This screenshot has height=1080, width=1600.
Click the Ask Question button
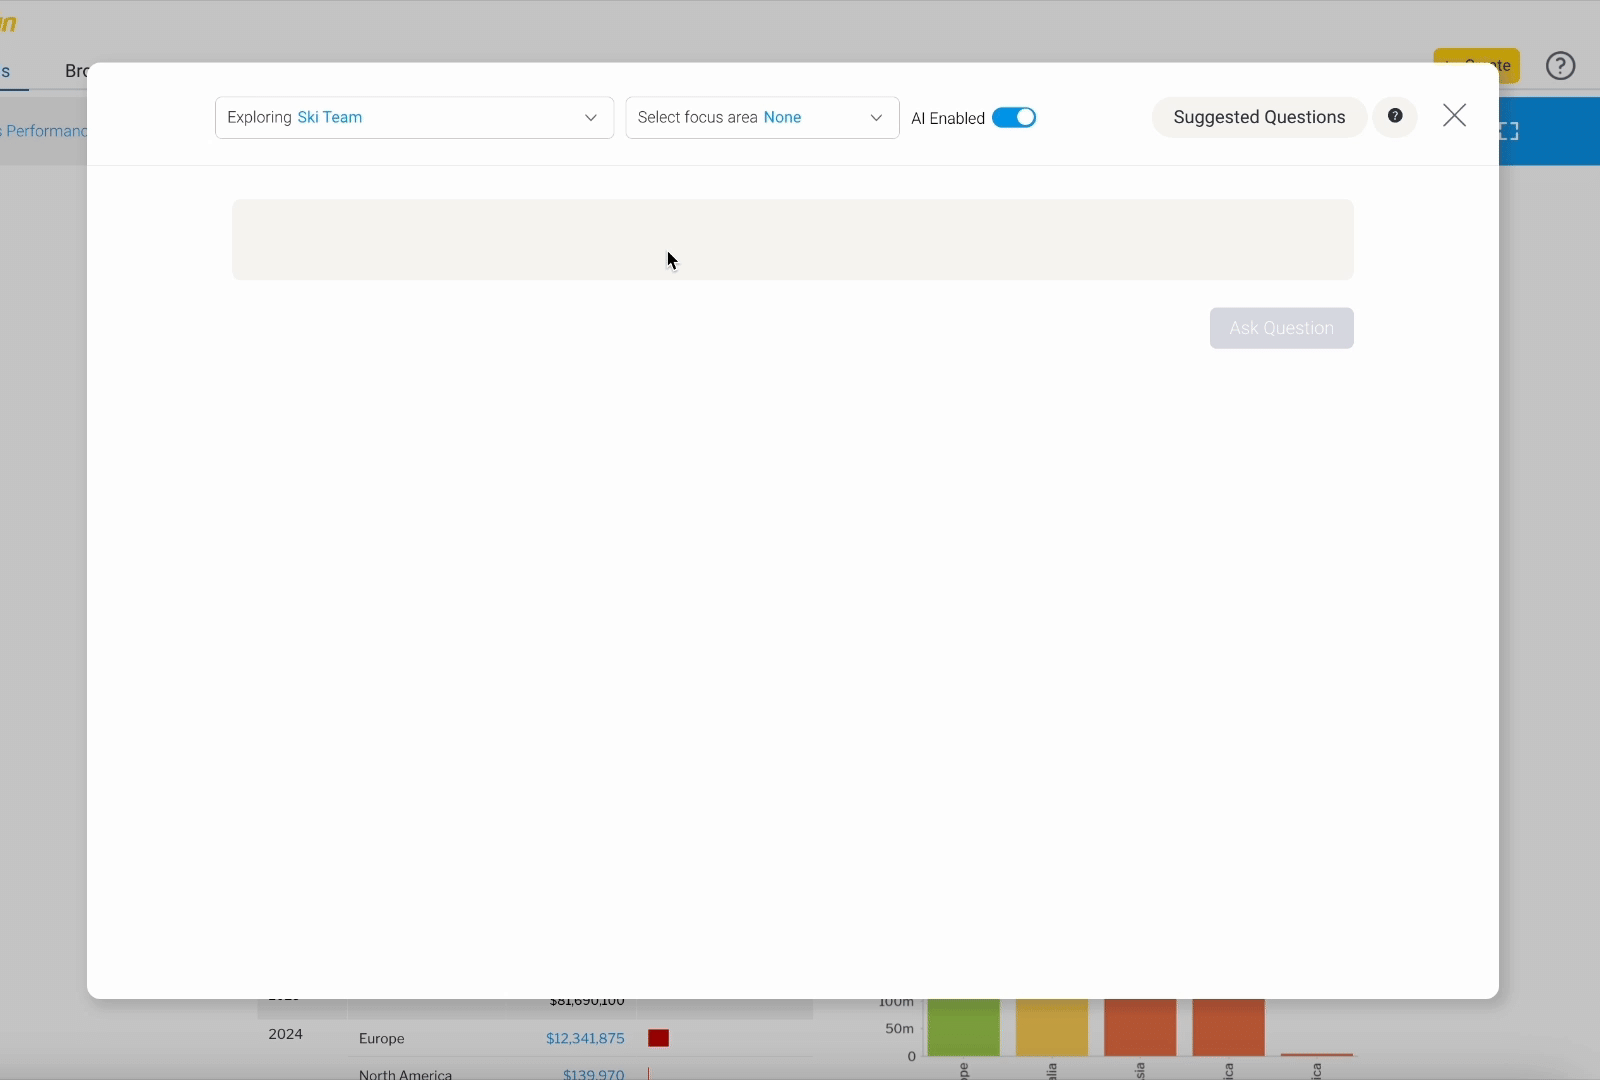pyautogui.click(x=1281, y=328)
